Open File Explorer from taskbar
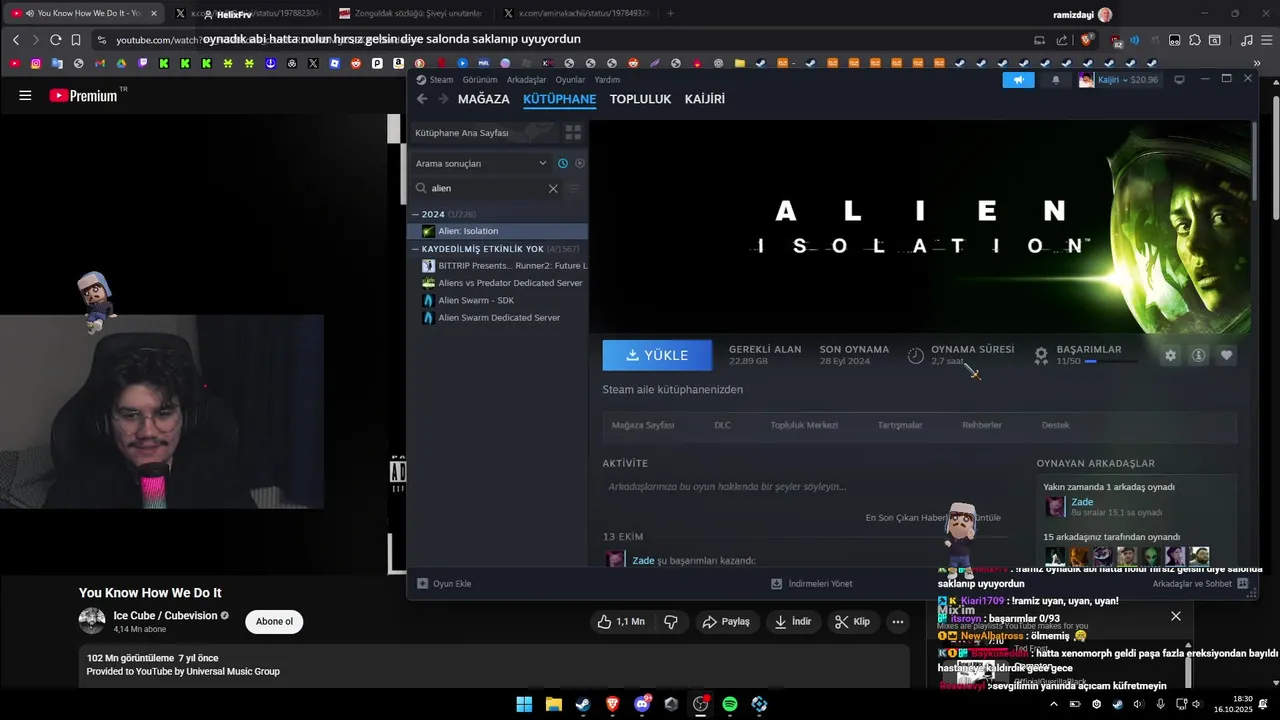1280x720 pixels. point(553,704)
